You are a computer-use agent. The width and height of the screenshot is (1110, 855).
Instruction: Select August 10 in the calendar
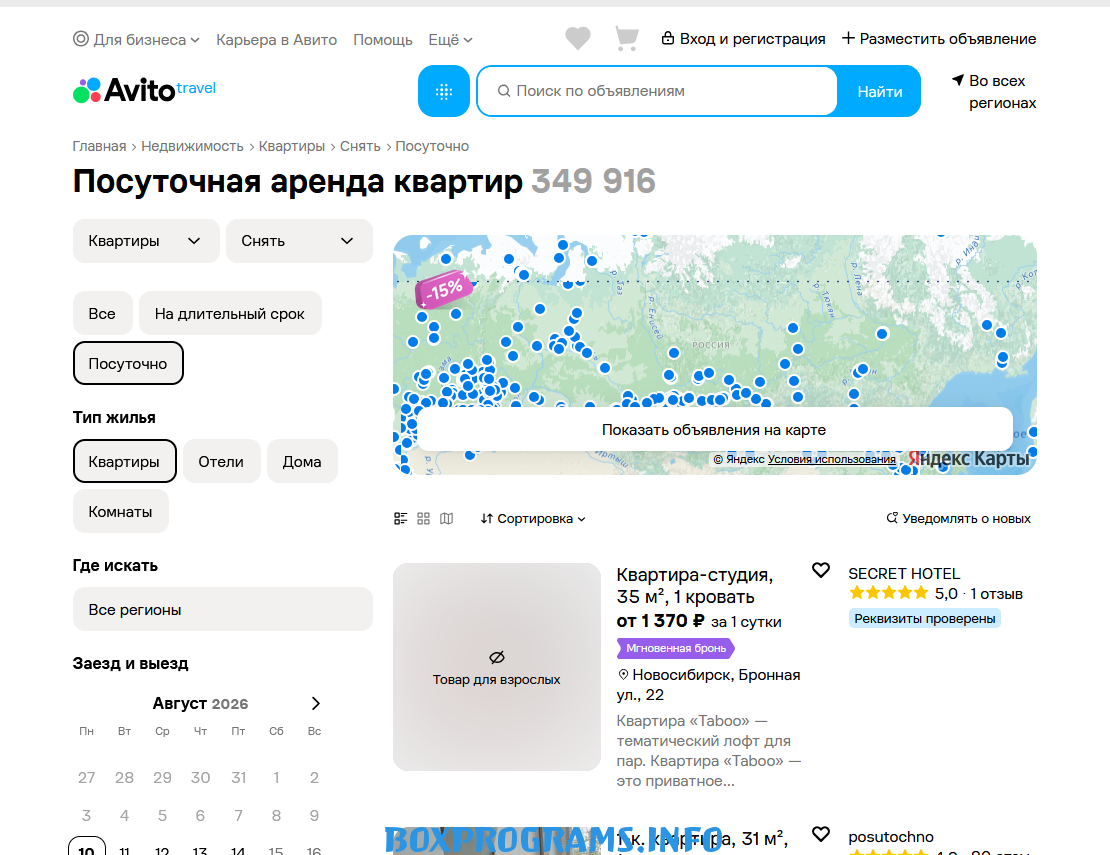coord(86,850)
